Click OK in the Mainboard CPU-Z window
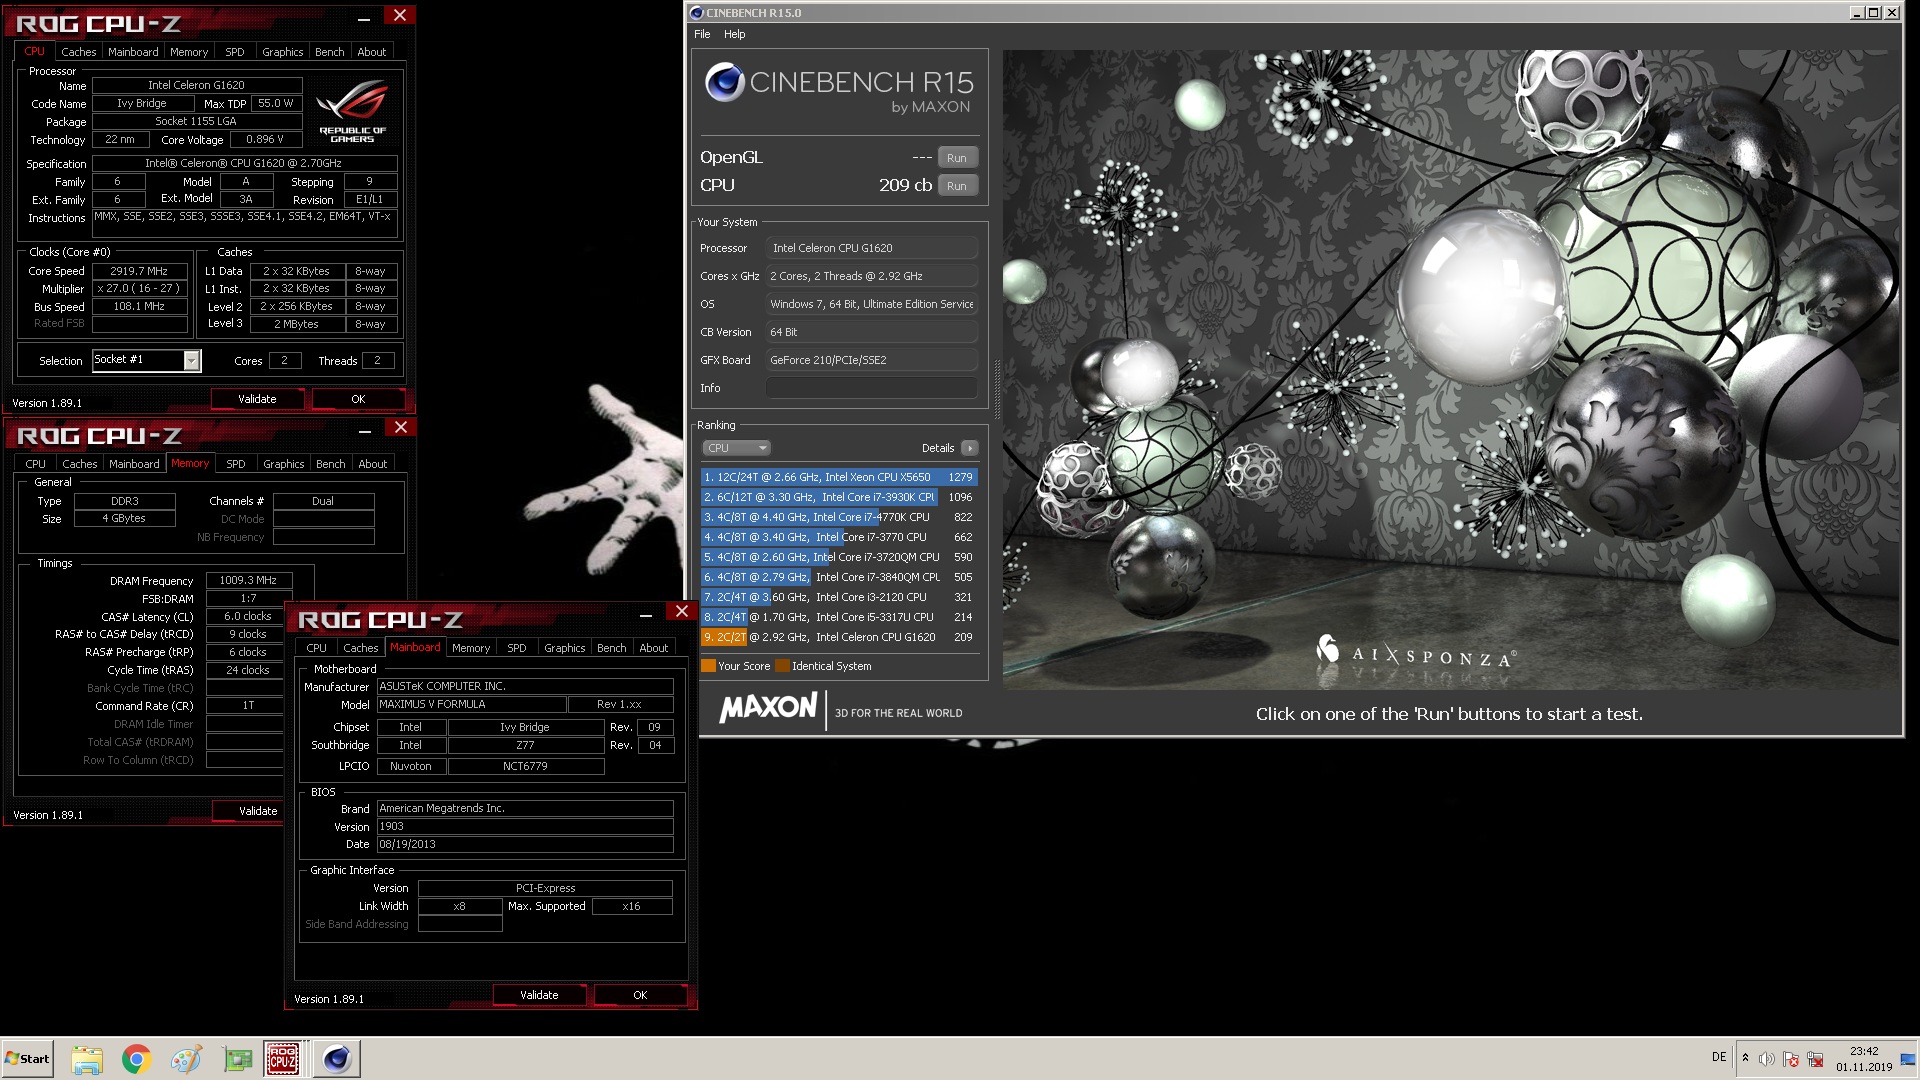 tap(640, 995)
